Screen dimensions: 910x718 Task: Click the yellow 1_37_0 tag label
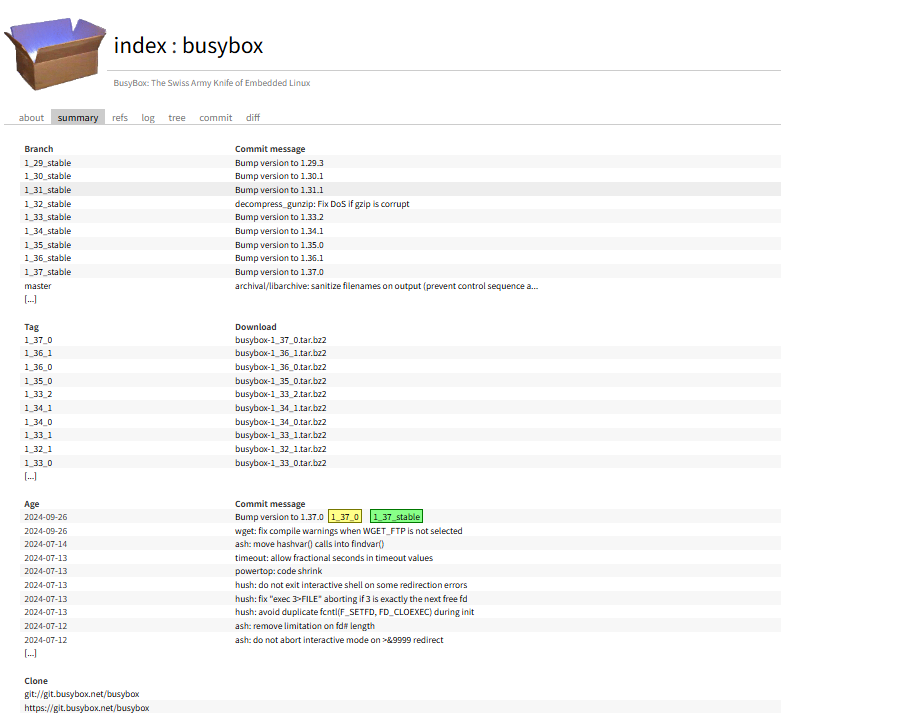pyautogui.click(x=345, y=517)
